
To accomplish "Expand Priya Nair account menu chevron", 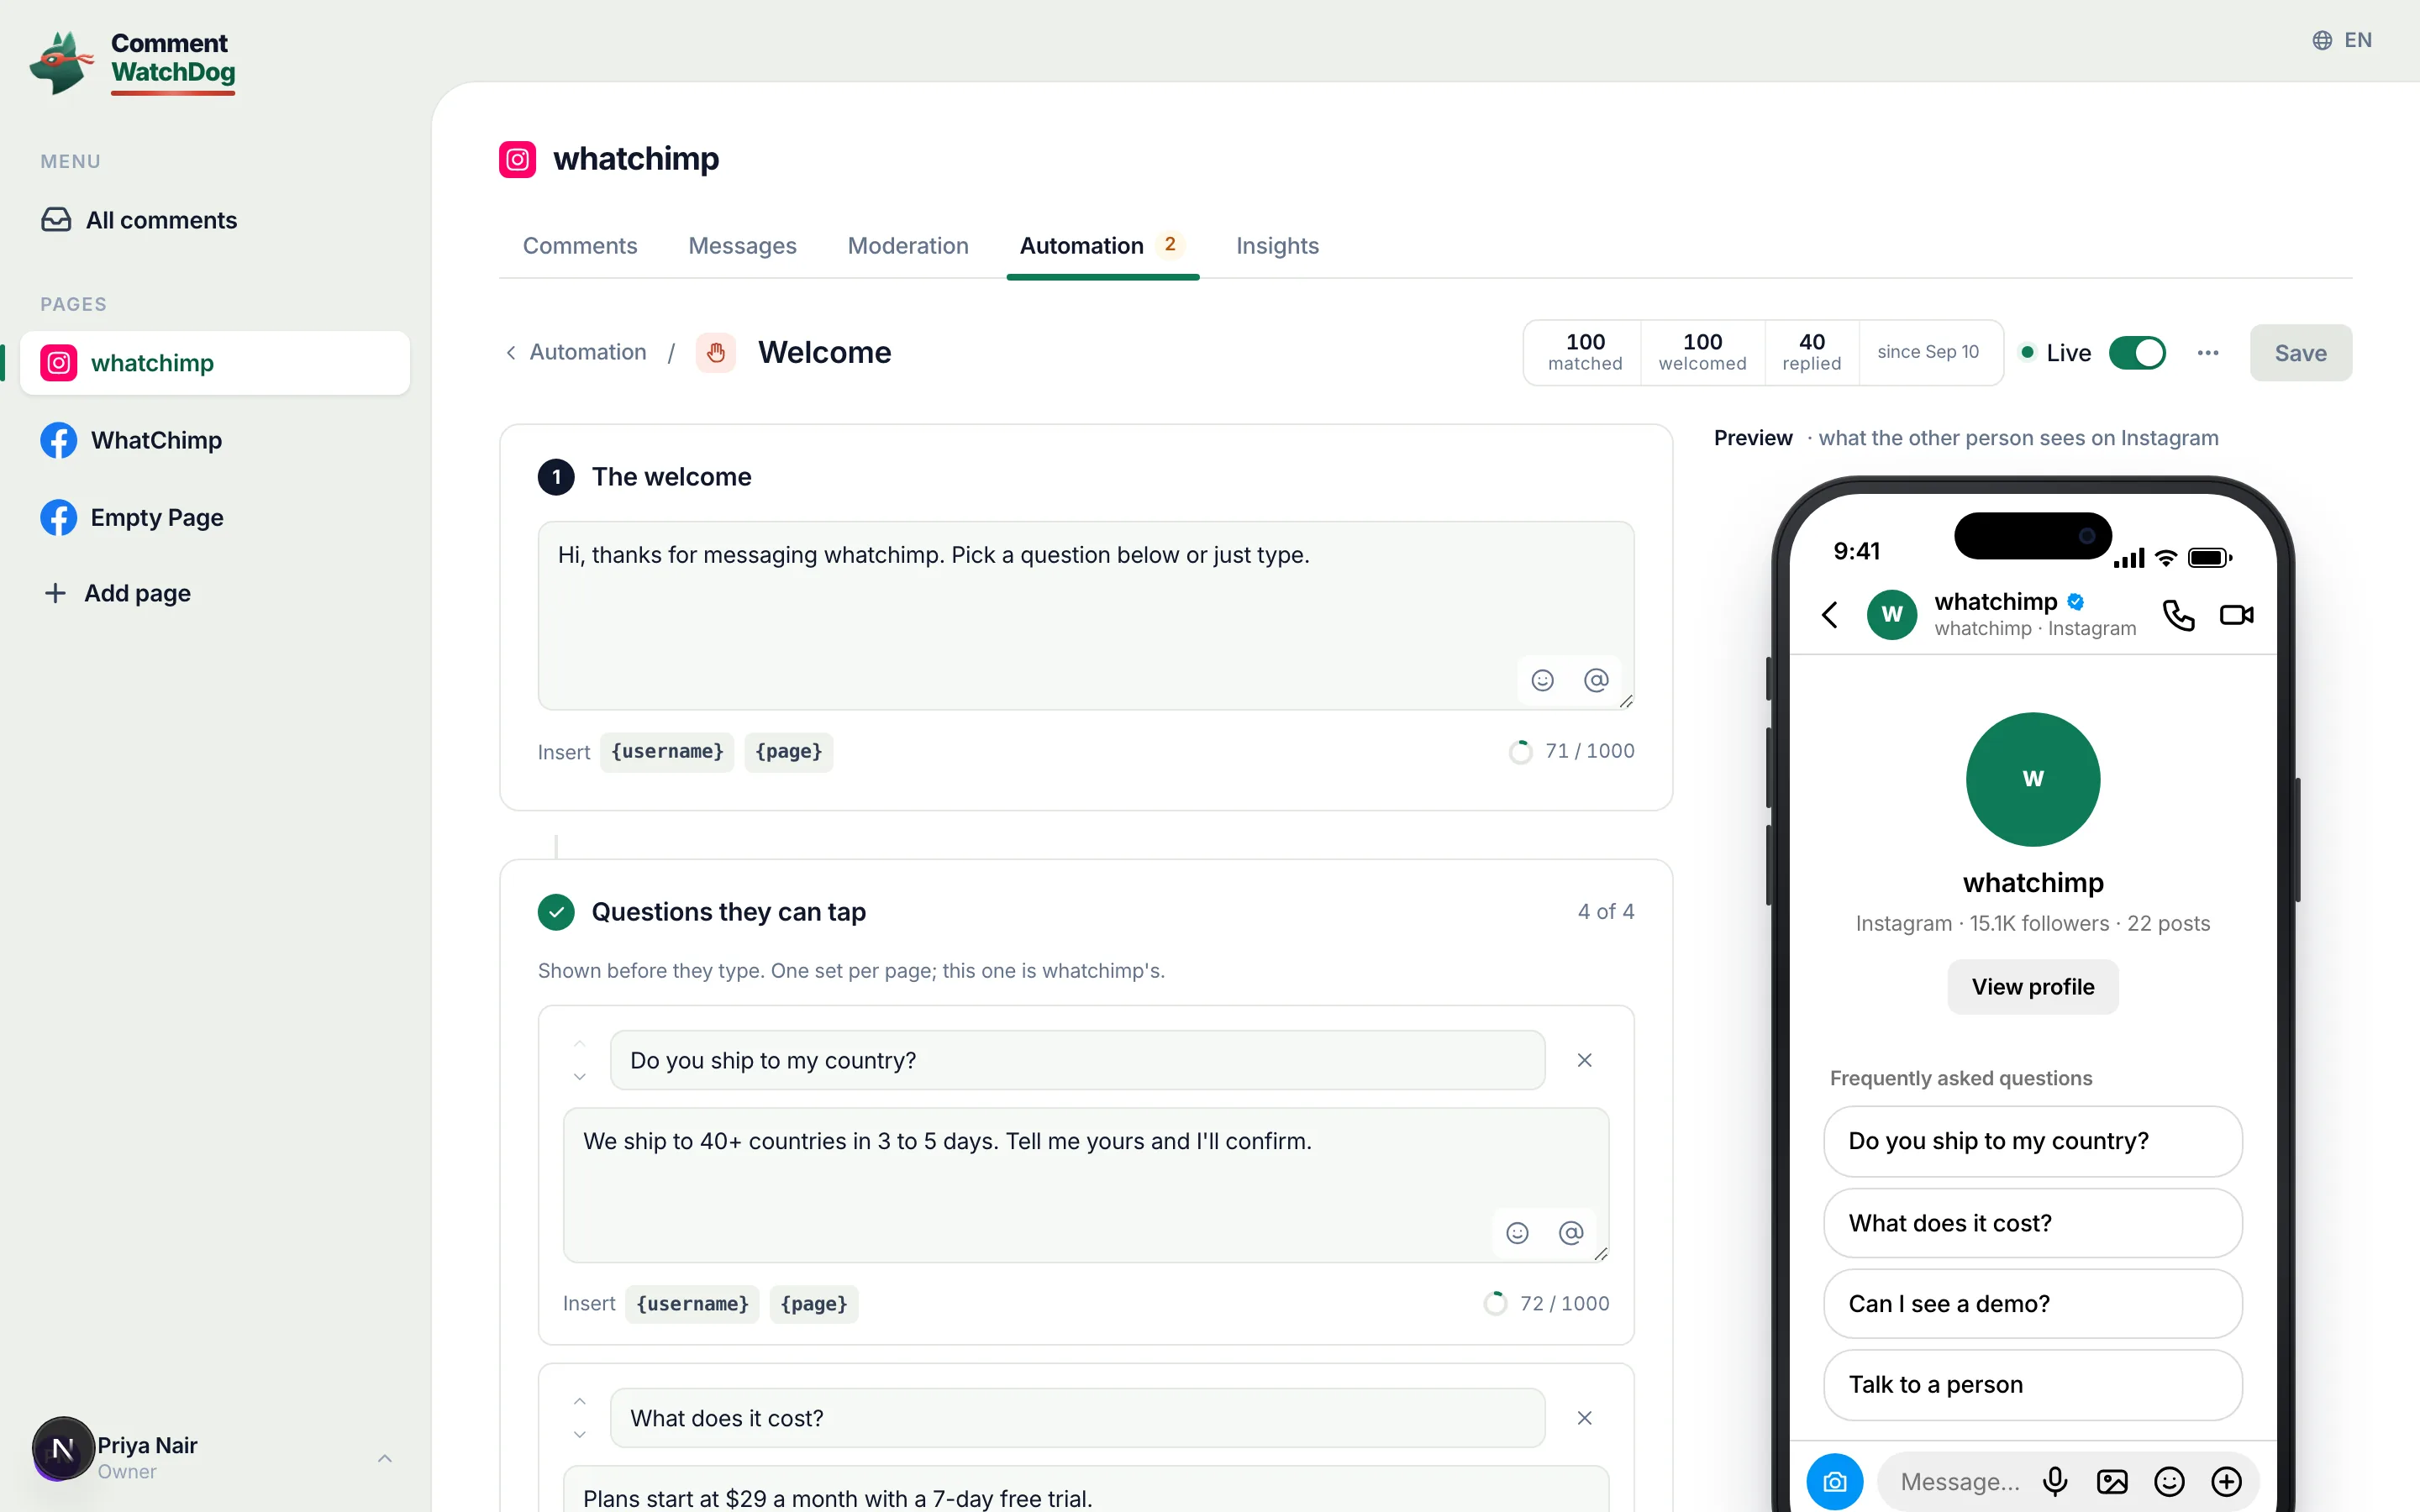I will point(385,1458).
